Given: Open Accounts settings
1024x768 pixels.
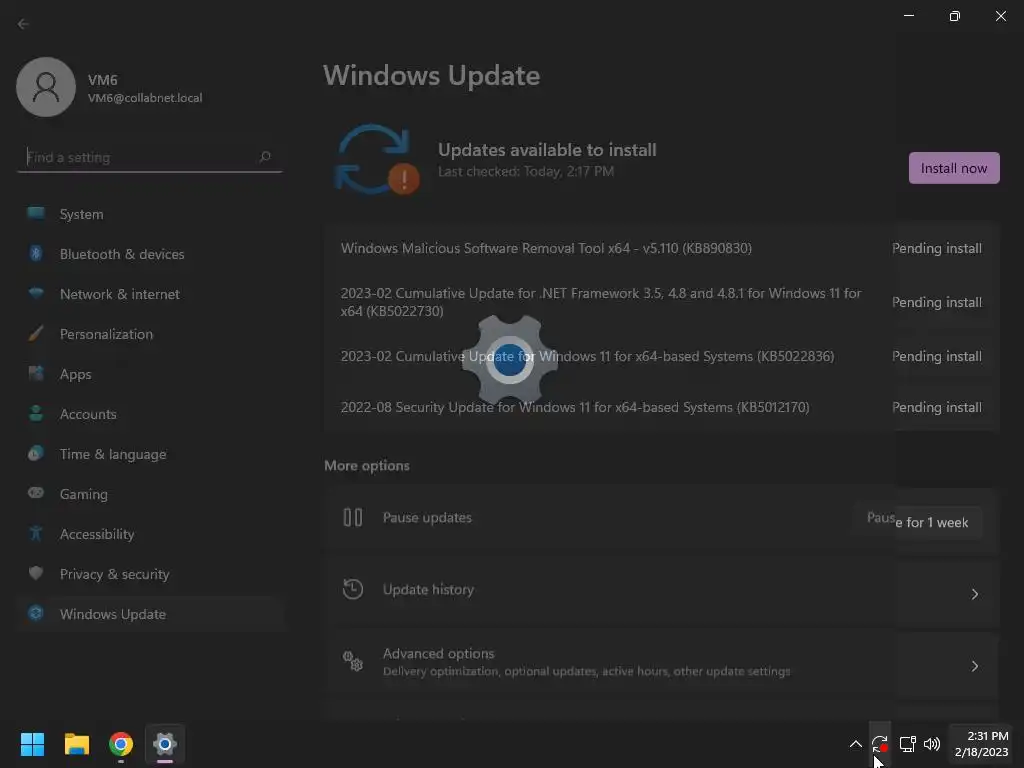Looking at the screenshot, I should [x=150, y=414].
